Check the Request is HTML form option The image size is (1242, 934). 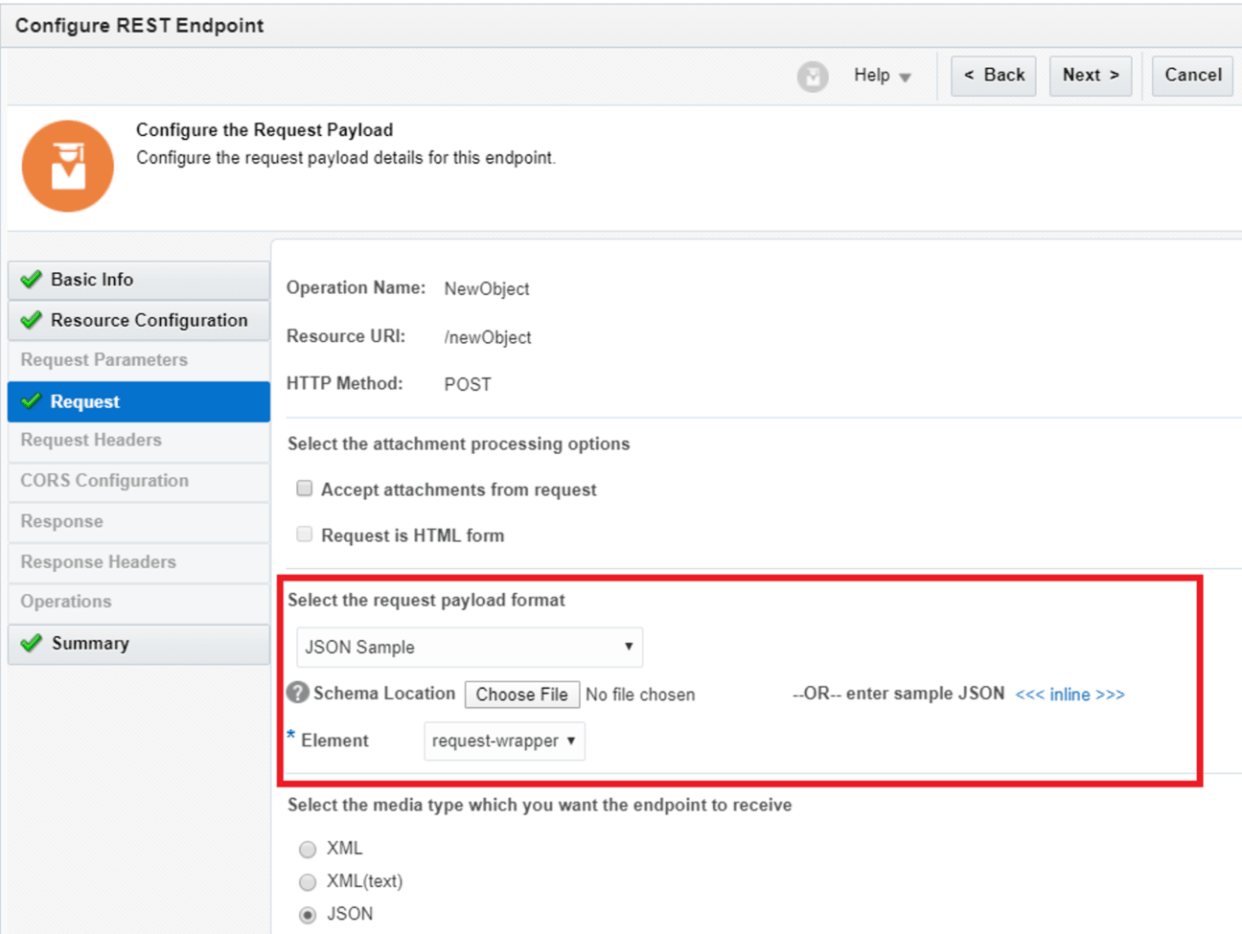coord(304,534)
